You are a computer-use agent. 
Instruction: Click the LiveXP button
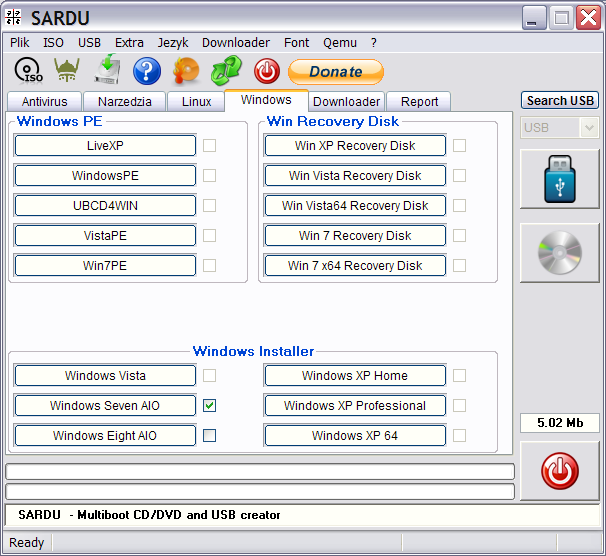105,146
